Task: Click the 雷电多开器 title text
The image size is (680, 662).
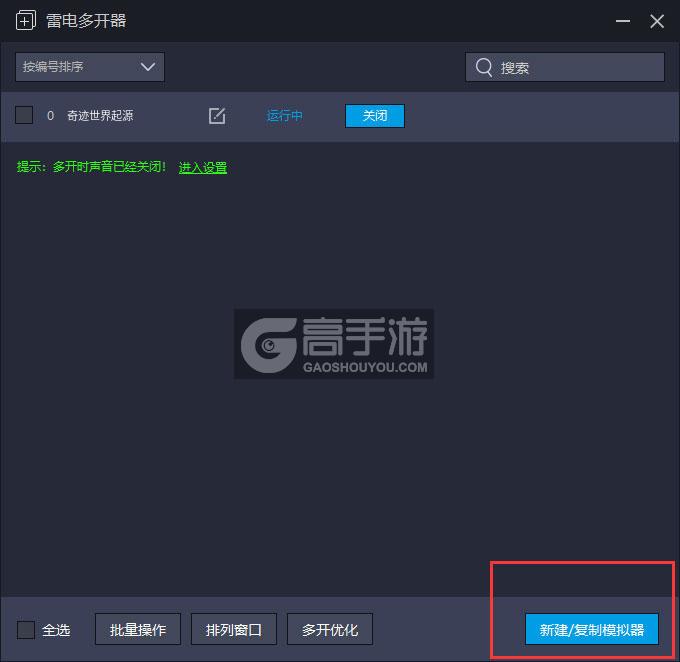Action: point(86,21)
